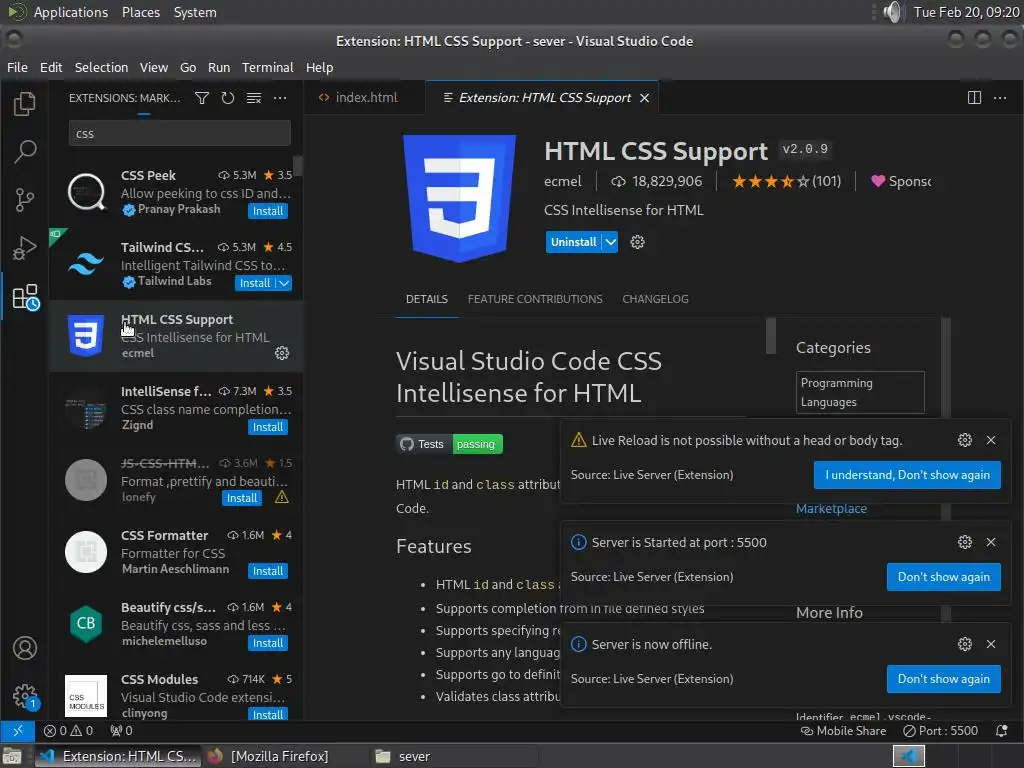Open the Run and Debug view

coord(25,248)
